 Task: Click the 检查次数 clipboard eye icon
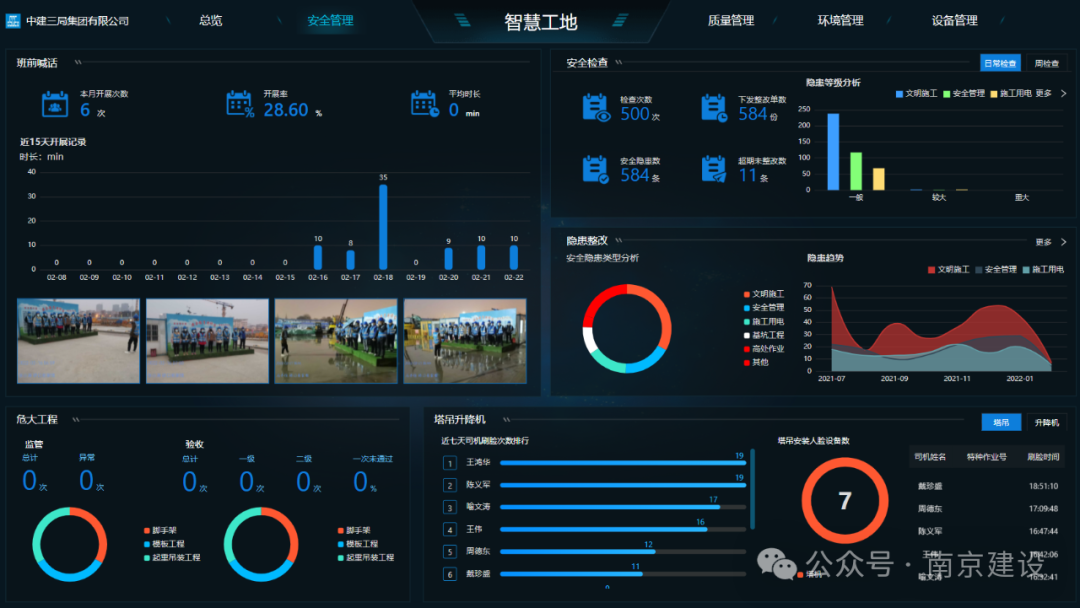596,108
